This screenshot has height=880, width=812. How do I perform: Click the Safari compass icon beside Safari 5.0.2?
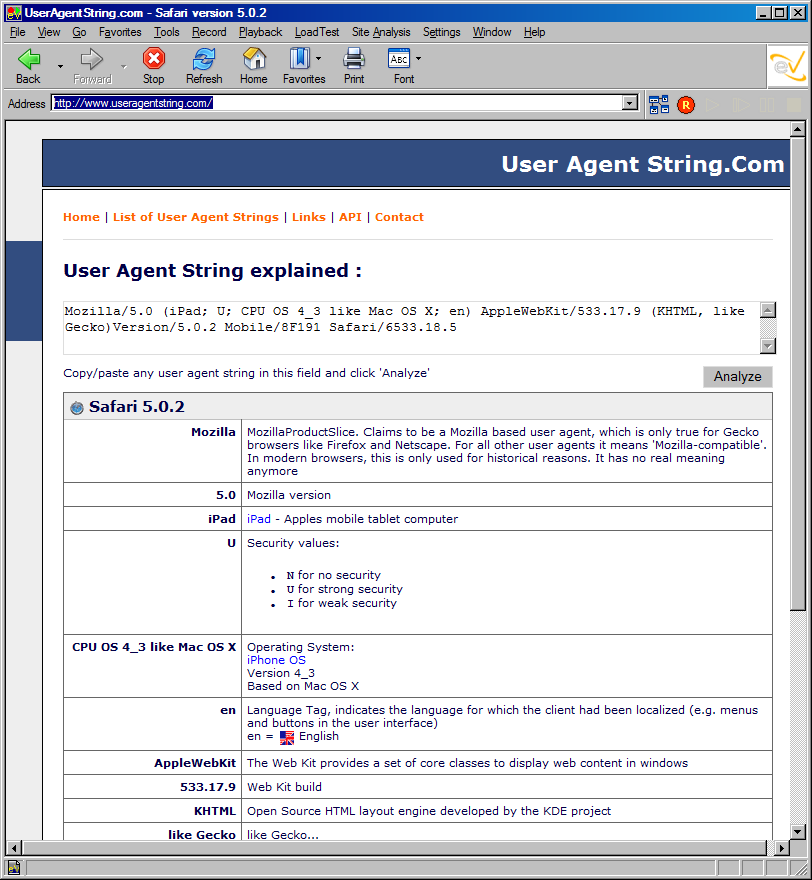pos(77,408)
